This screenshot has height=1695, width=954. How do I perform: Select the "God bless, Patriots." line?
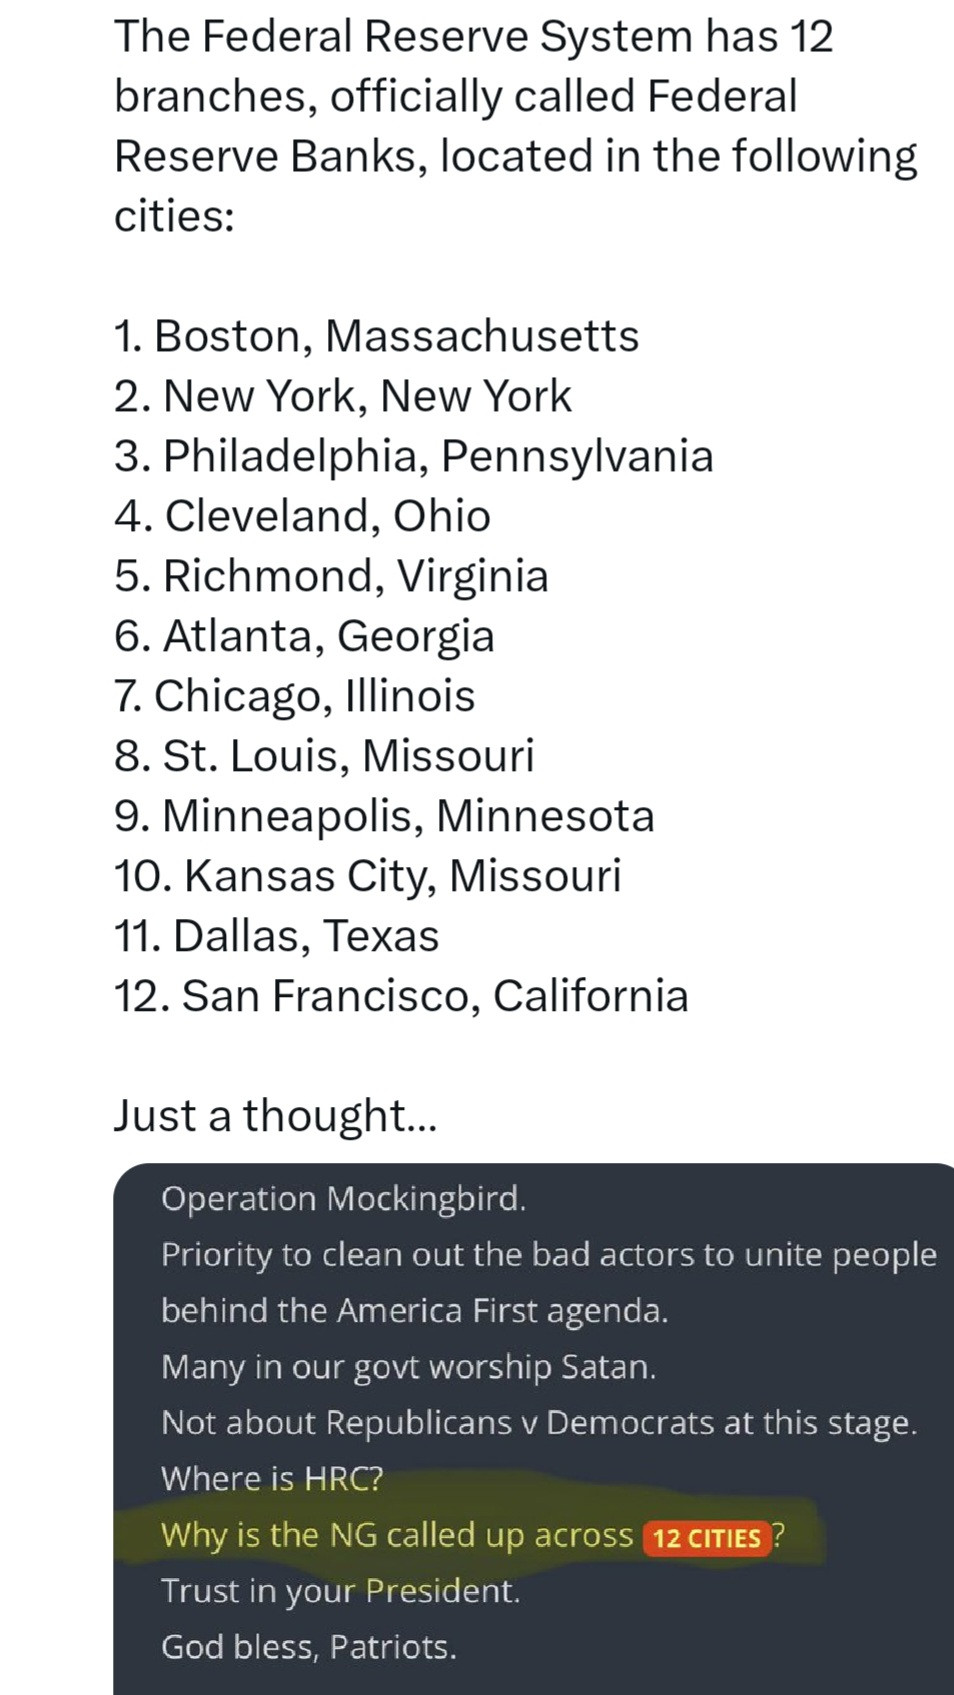[309, 1646]
